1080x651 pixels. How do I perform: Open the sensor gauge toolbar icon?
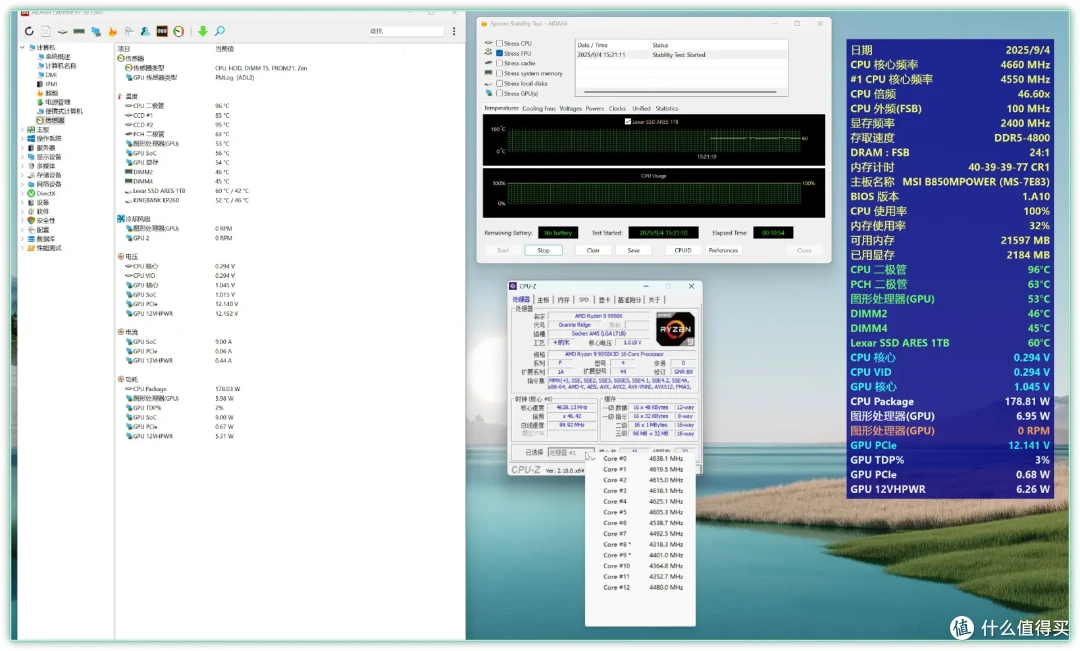178,31
